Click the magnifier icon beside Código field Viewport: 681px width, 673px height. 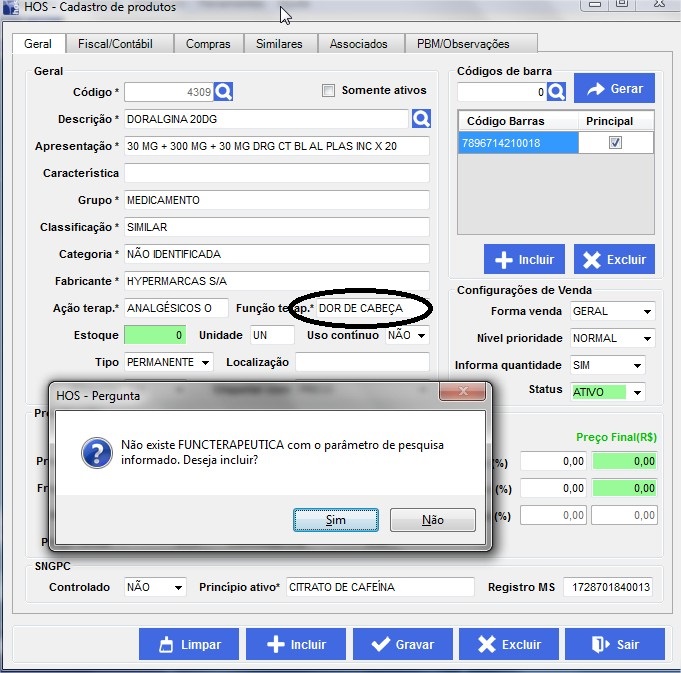(x=223, y=92)
